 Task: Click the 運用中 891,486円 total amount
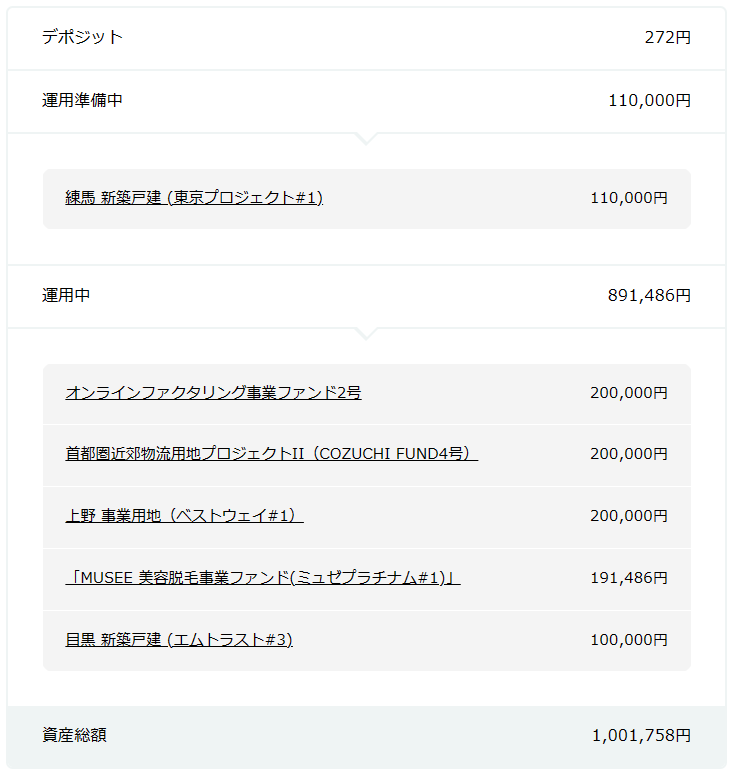[x=649, y=295]
